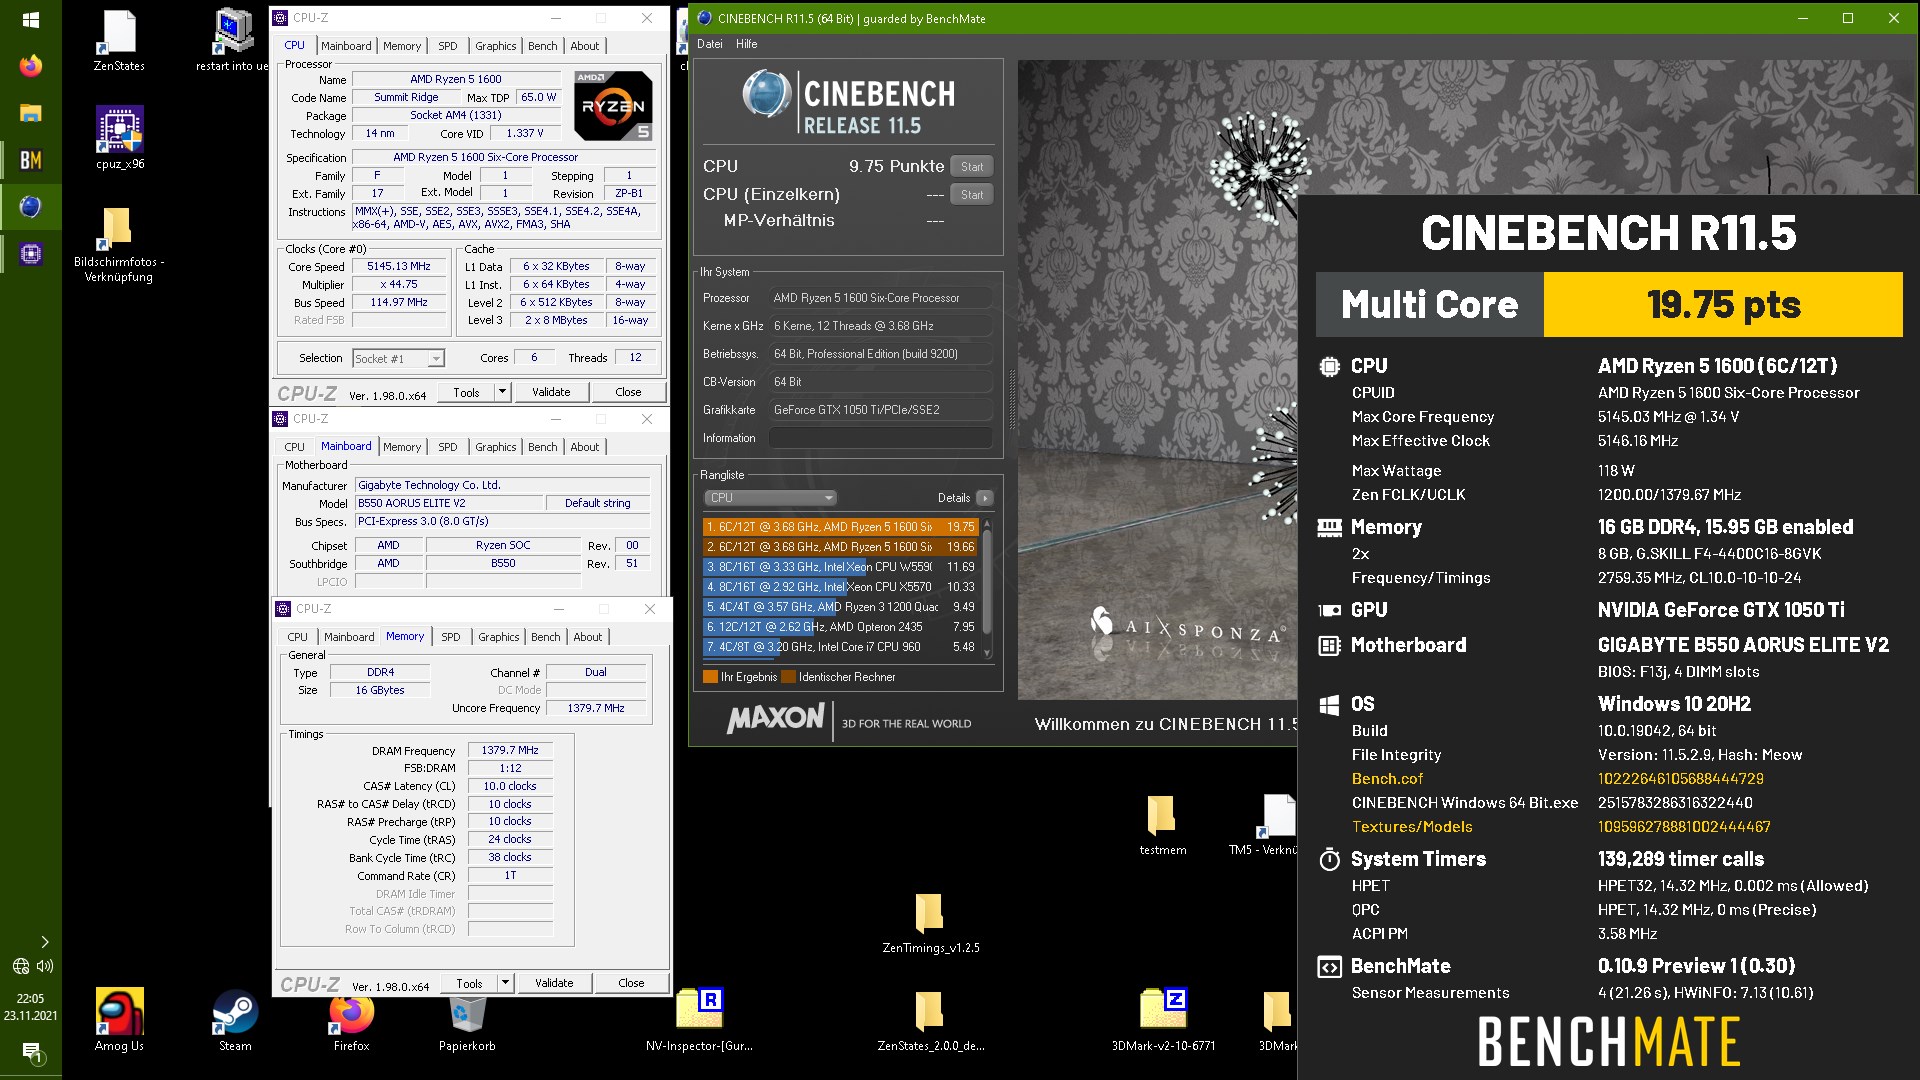
Task: Click the volume icon in system tray
Action: click(45, 966)
